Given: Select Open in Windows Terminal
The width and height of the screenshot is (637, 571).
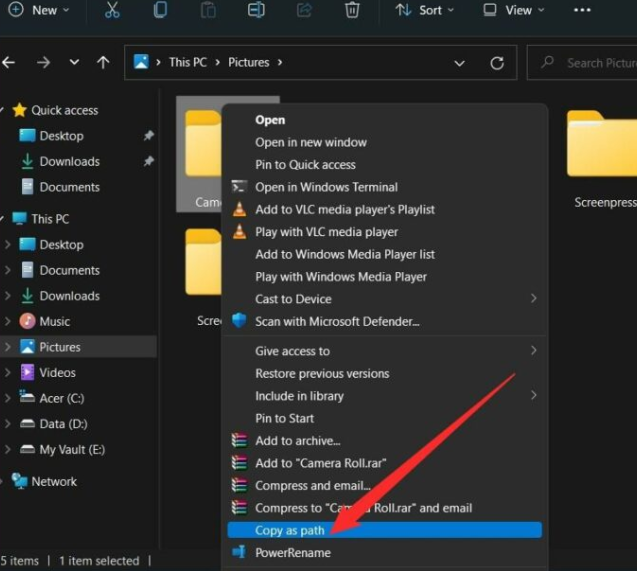Looking at the screenshot, I should (x=384, y=187).
